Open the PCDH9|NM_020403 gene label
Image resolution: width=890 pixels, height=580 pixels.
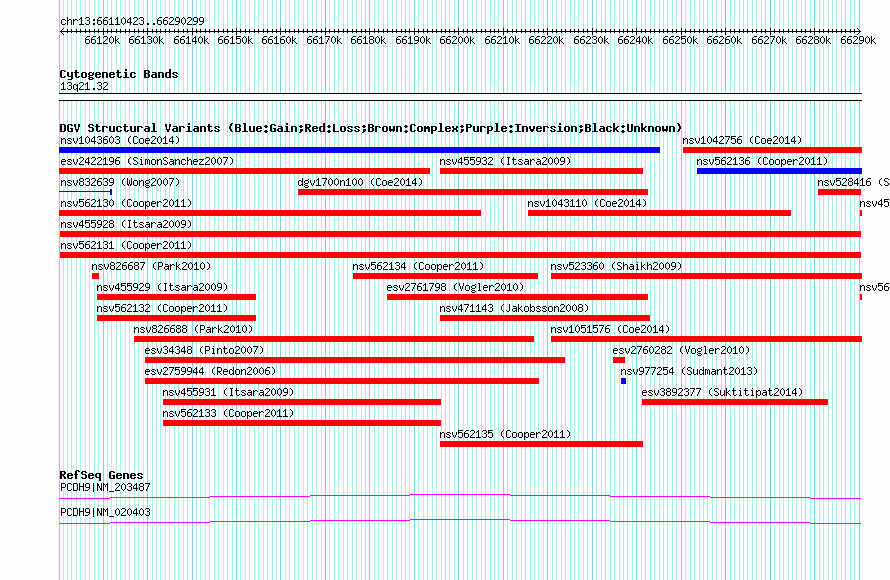click(105, 512)
